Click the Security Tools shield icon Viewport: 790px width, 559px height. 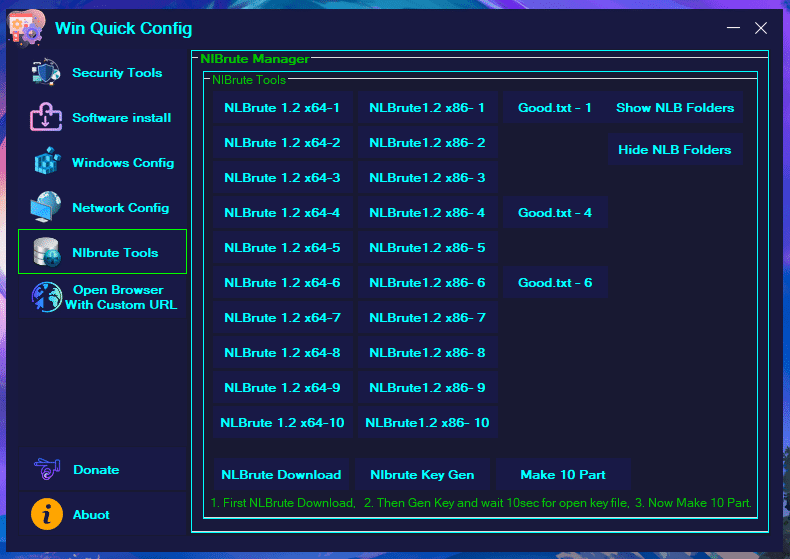pos(46,73)
